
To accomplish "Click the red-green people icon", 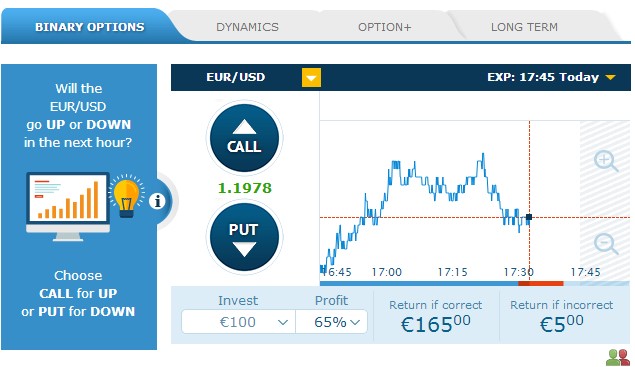I will click(x=618, y=358).
